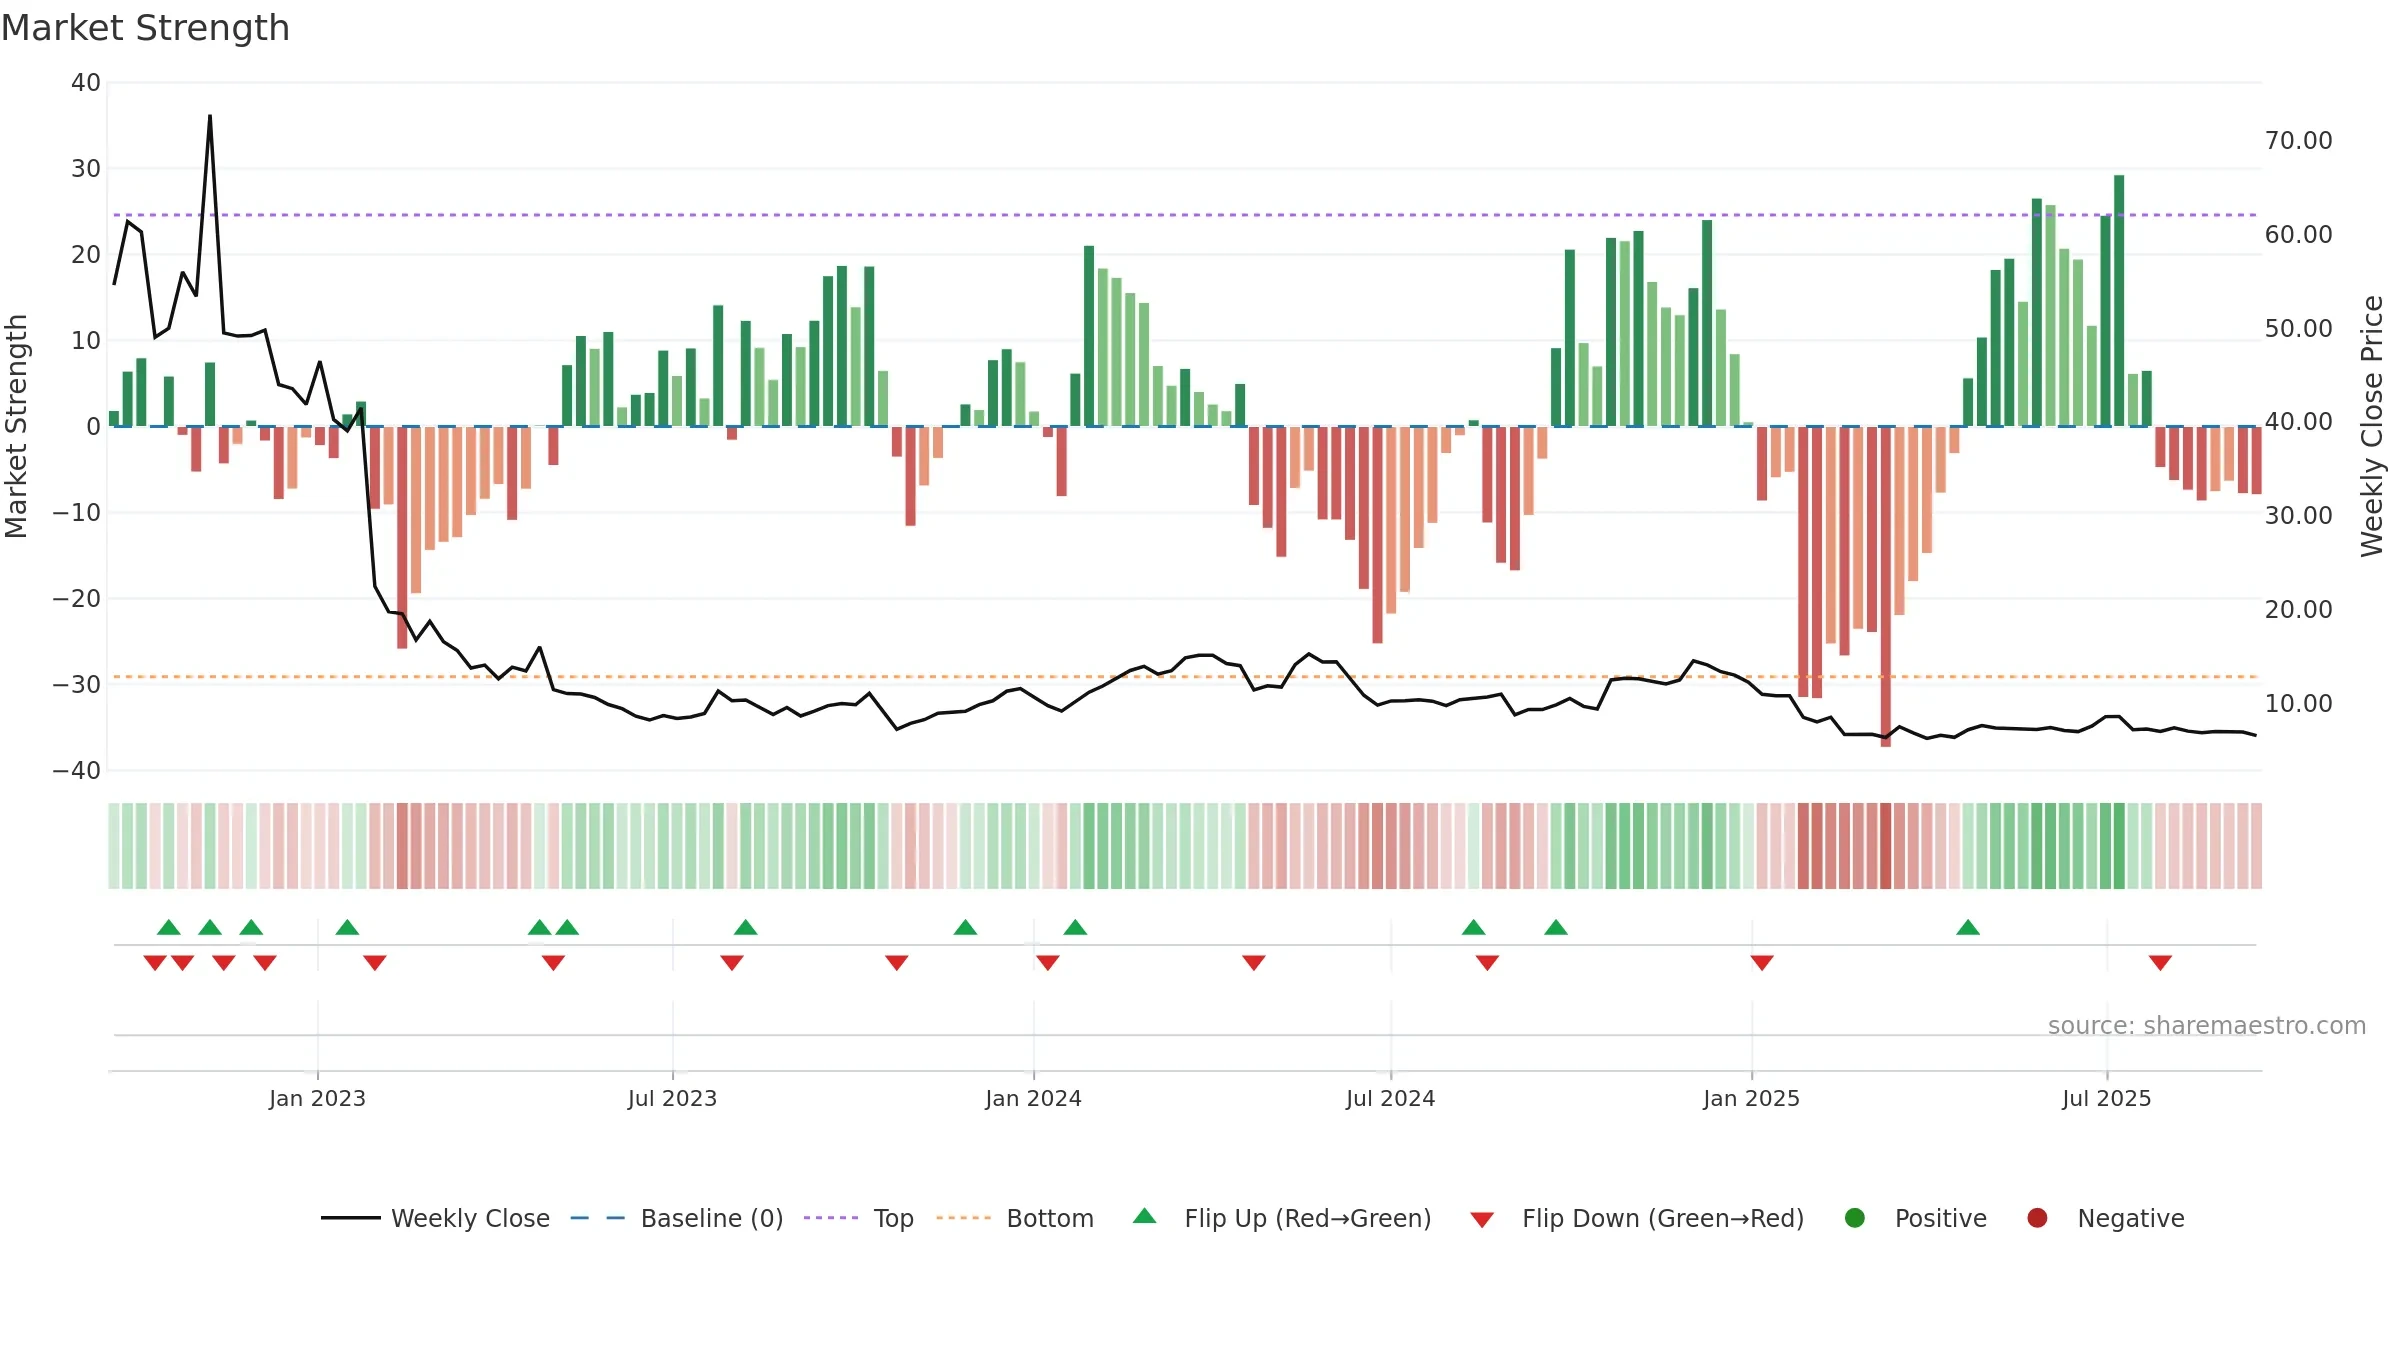Screen dimensions: 2400x1350
Task: Click the 20.00 price tick on the right axis
Action: (x=2298, y=610)
